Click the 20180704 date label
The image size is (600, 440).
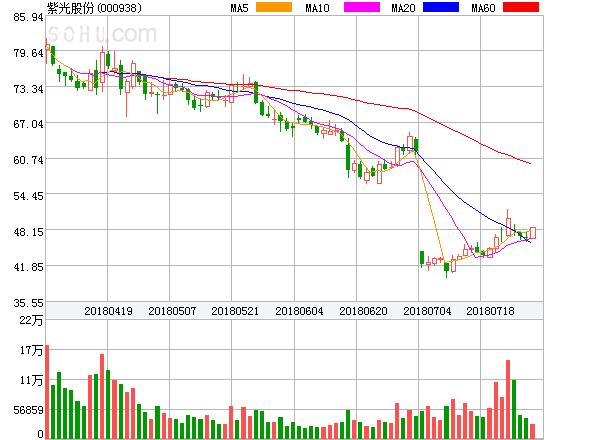[427, 311]
